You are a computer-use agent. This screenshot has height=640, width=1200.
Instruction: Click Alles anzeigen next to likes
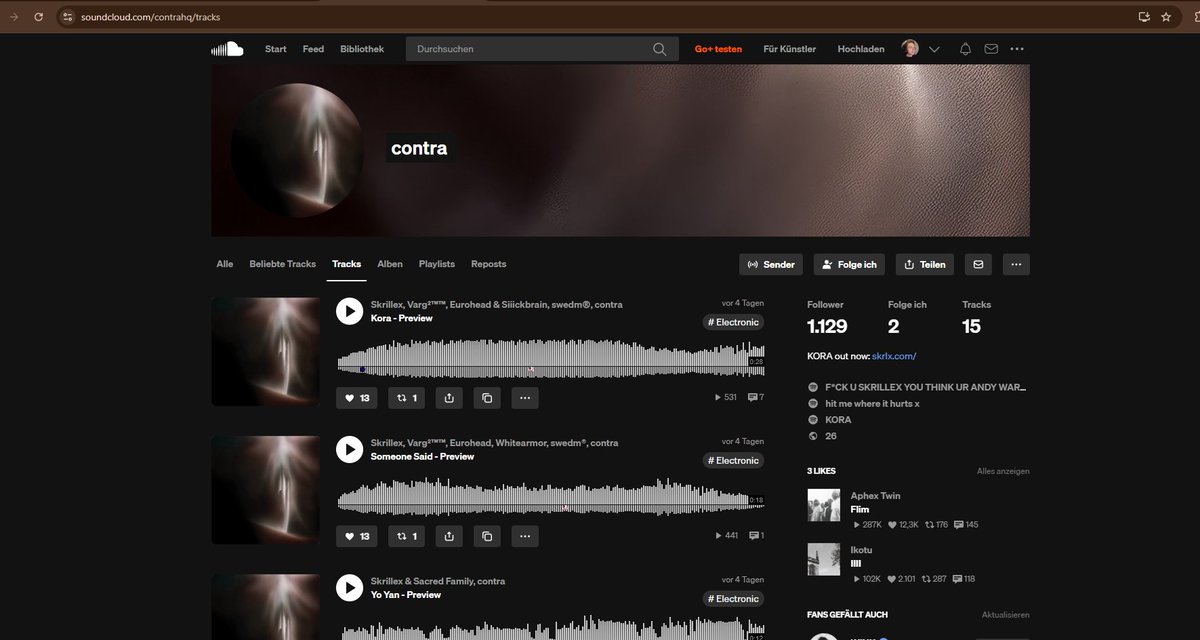click(1003, 471)
